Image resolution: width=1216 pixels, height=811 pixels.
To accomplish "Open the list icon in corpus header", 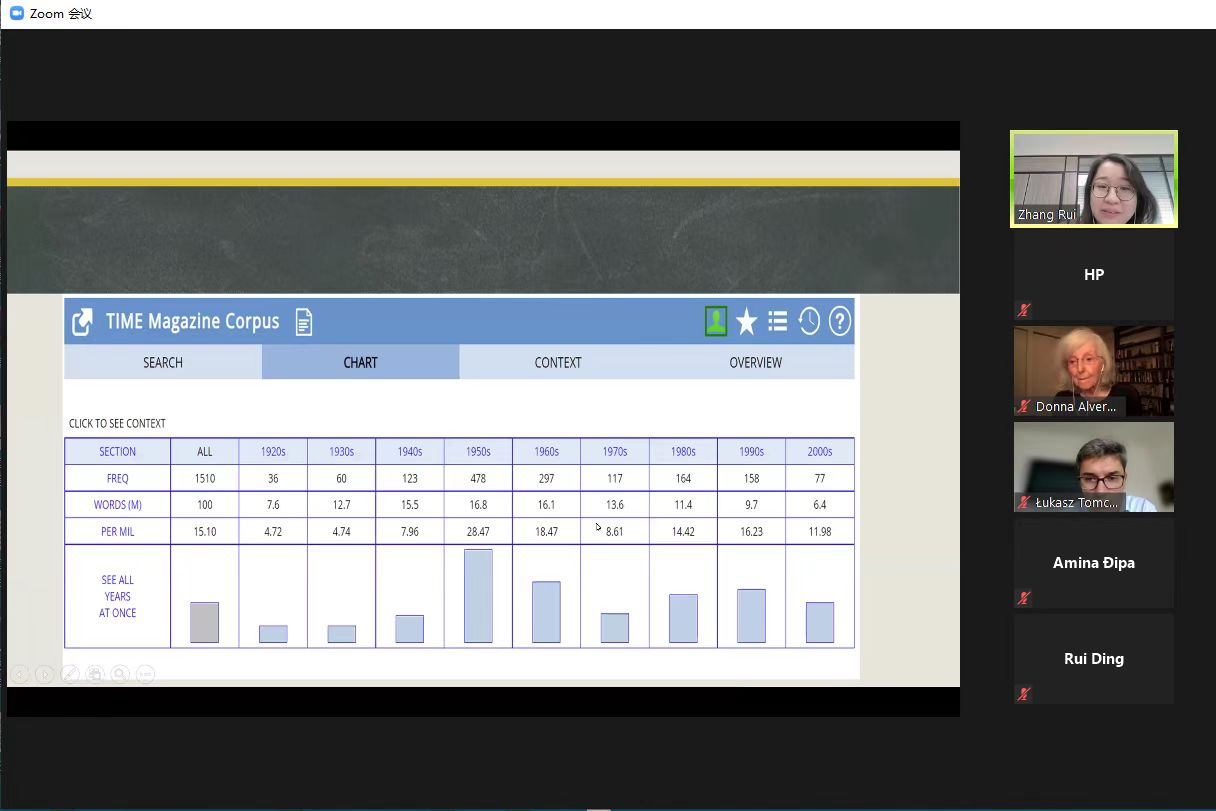I will pyautogui.click(x=777, y=321).
